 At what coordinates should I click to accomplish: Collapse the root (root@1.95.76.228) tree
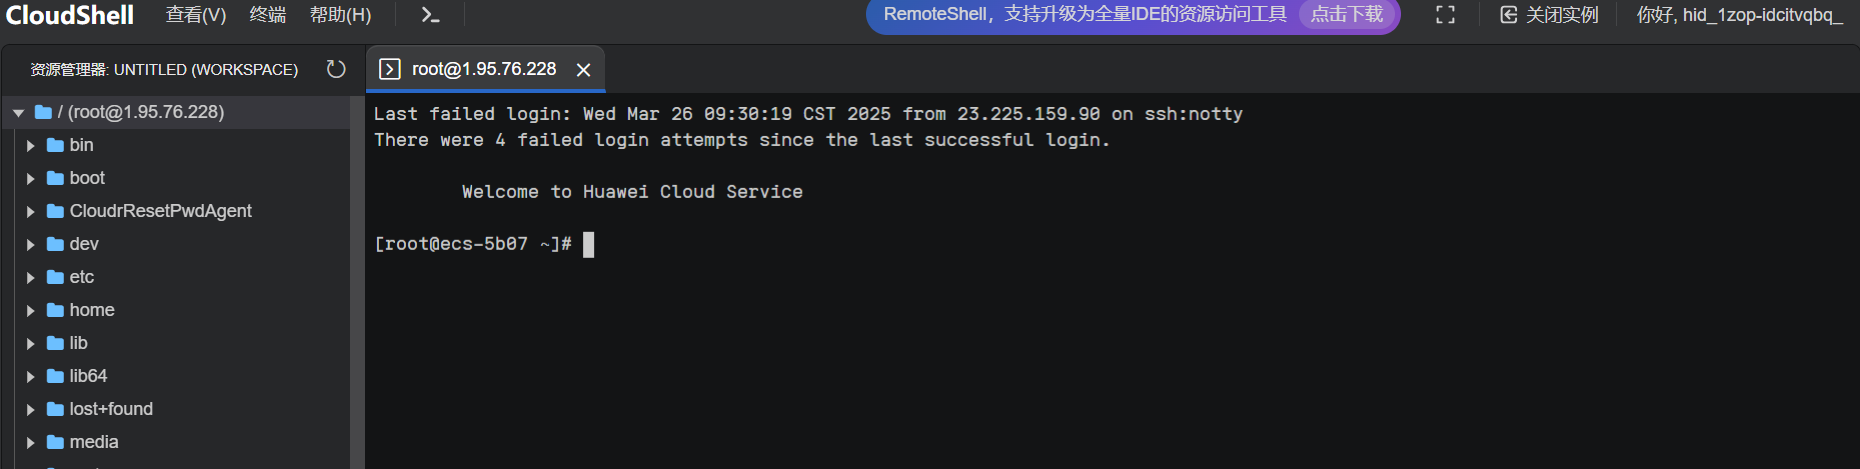[18, 113]
